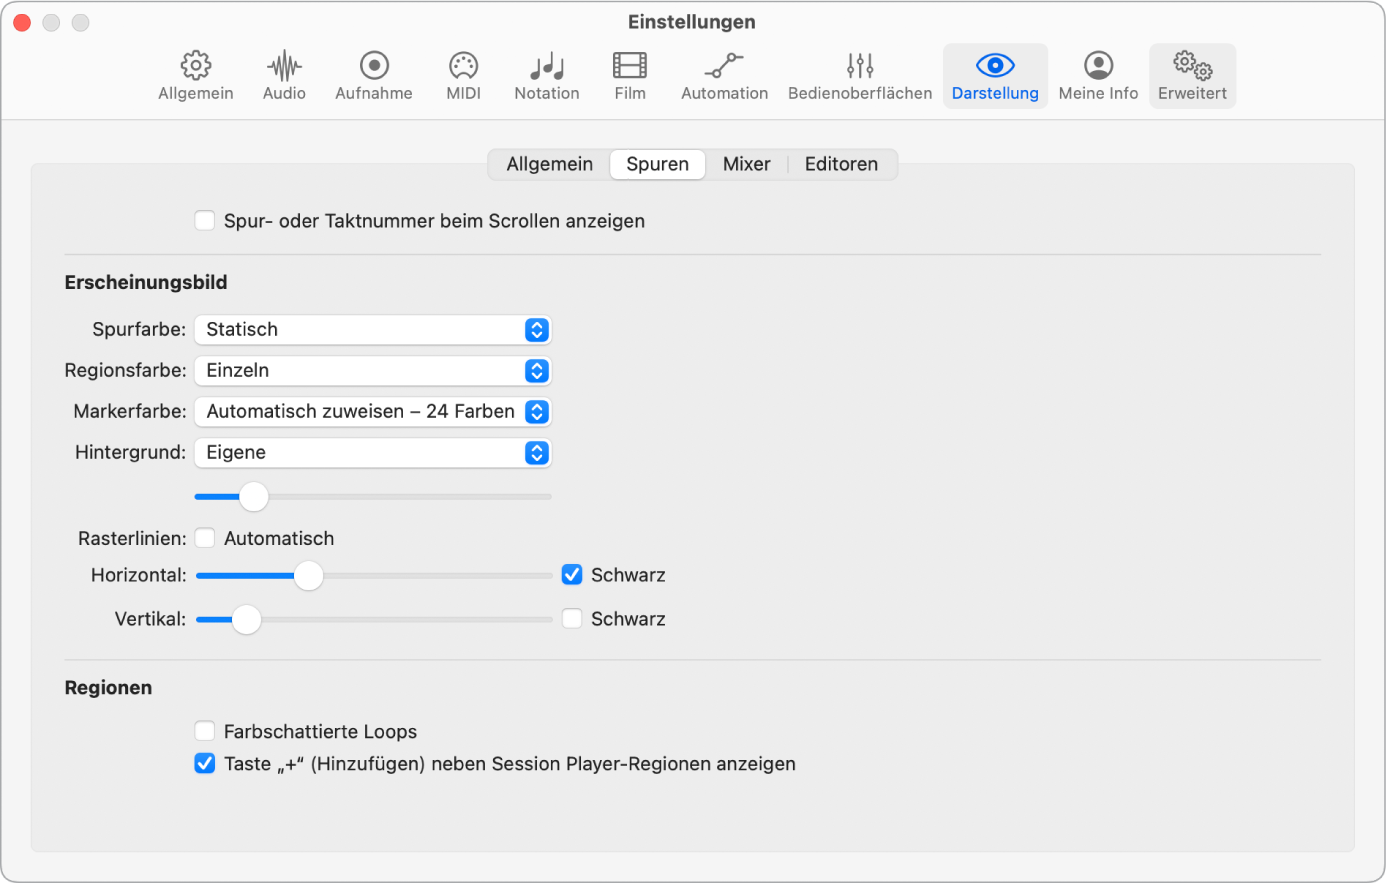Select the Darstellung eye icon
The image size is (1386, 883).
995,66
